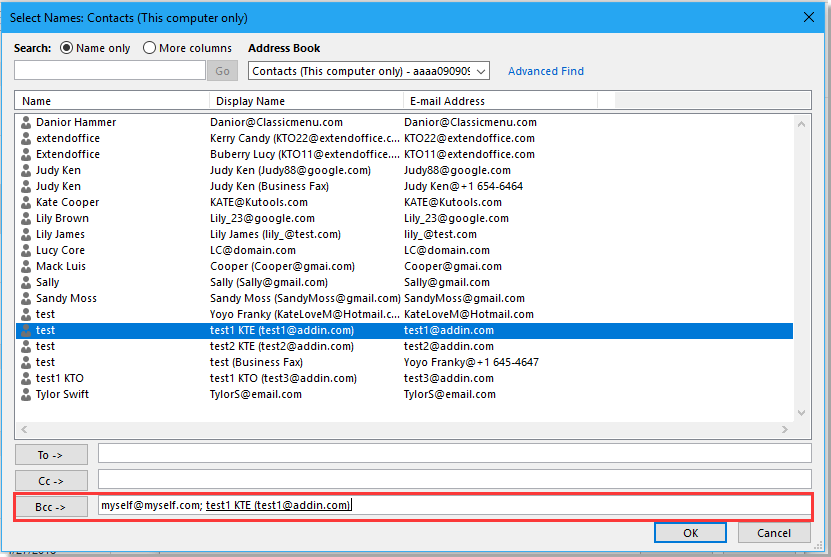
Task: Click contact icon beside test1 KTO
Action: (x=26, y=378)
